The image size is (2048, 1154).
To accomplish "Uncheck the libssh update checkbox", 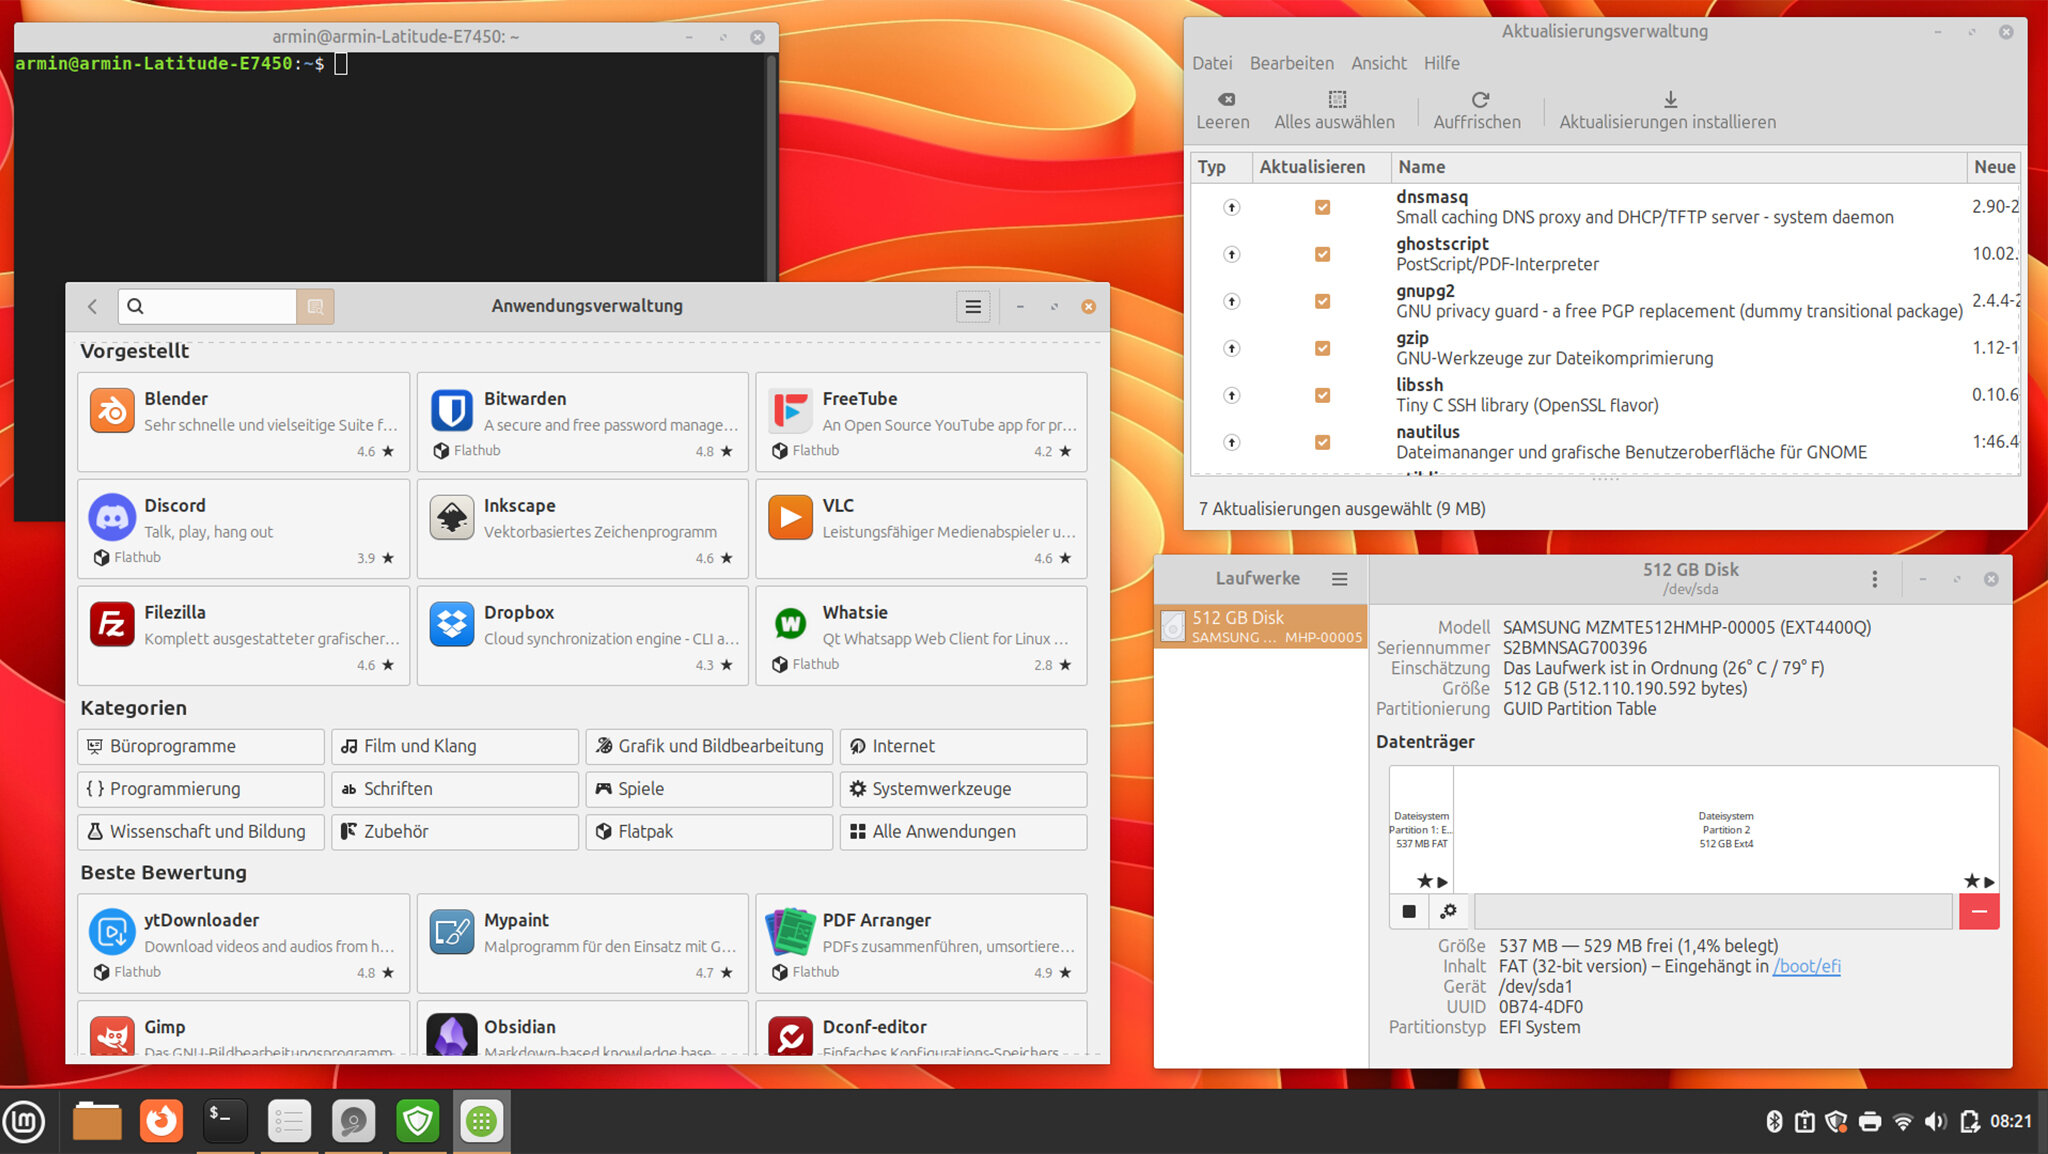I will tap(1322, 395).
